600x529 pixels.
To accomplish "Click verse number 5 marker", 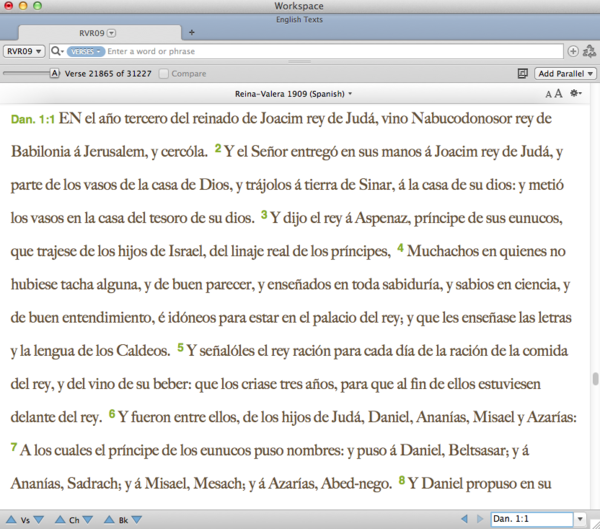I will pos(180,348).
